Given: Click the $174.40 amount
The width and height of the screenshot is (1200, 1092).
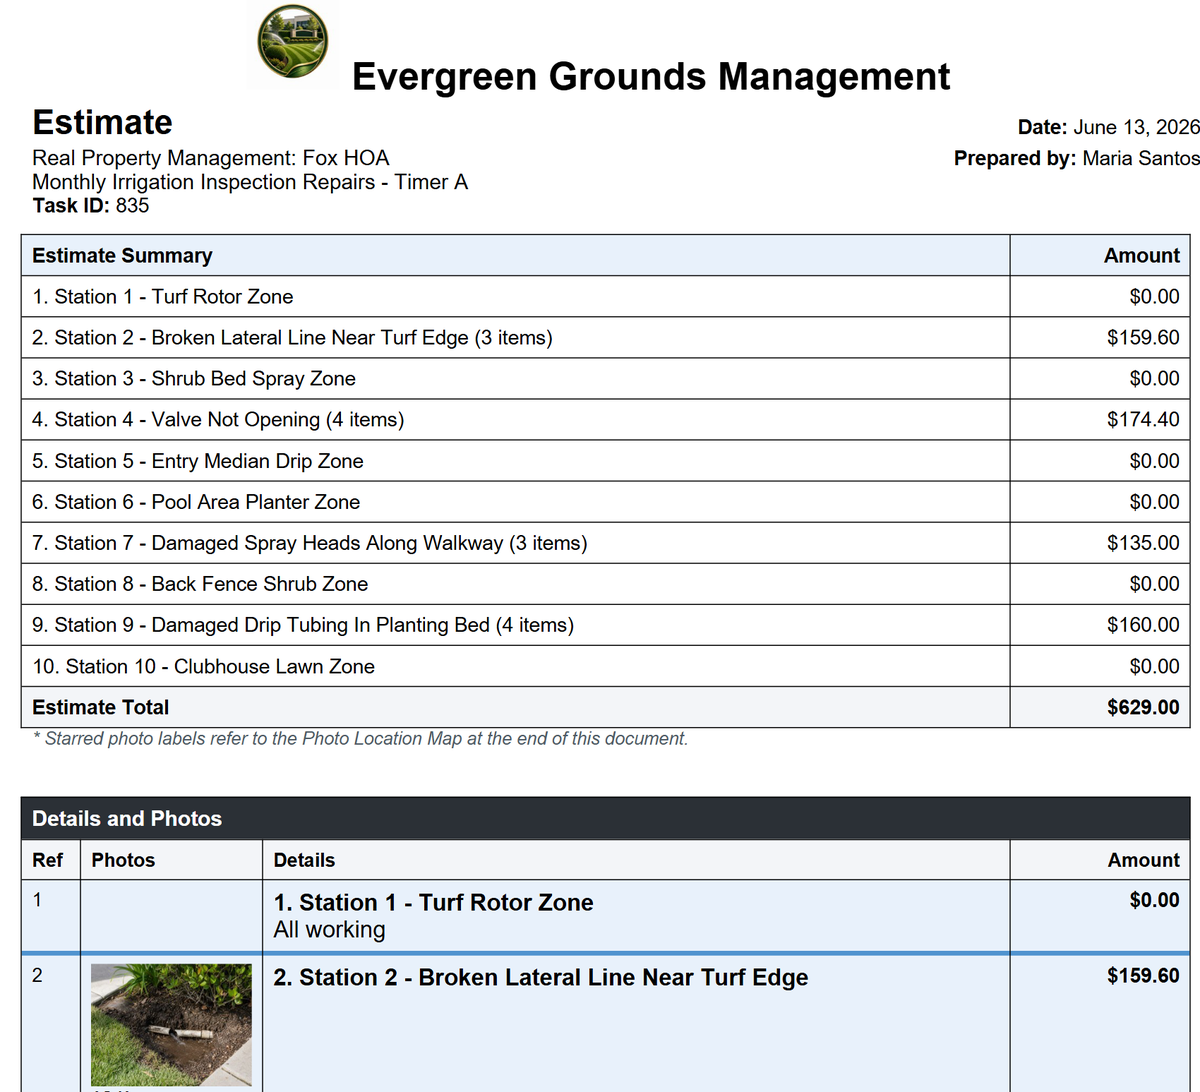Looking at the screenshot, I should point(1143,419).
